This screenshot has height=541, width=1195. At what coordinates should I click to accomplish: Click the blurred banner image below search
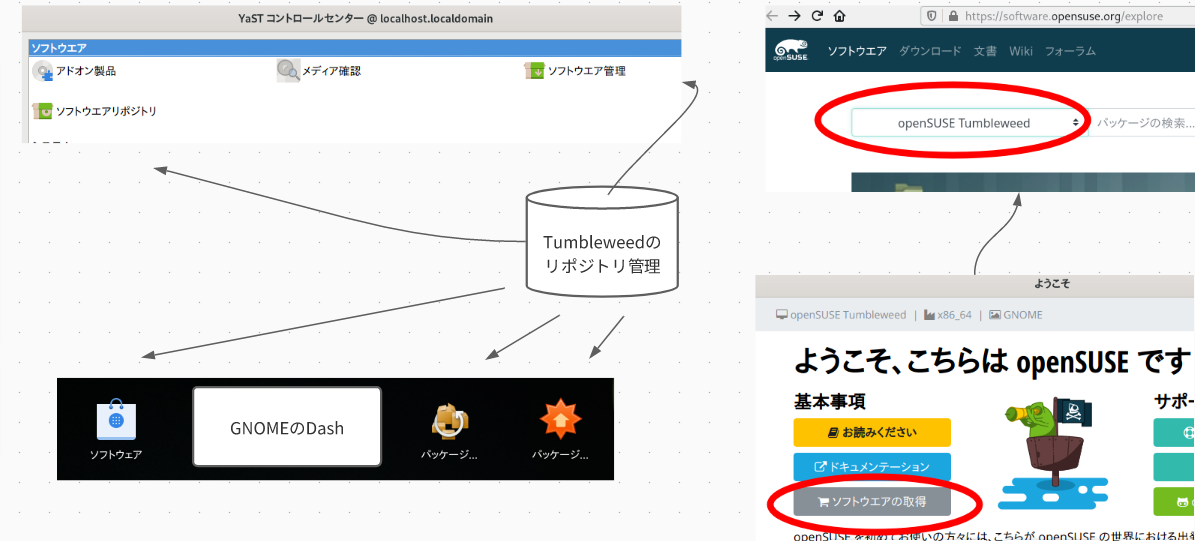tap(1023, 182)
